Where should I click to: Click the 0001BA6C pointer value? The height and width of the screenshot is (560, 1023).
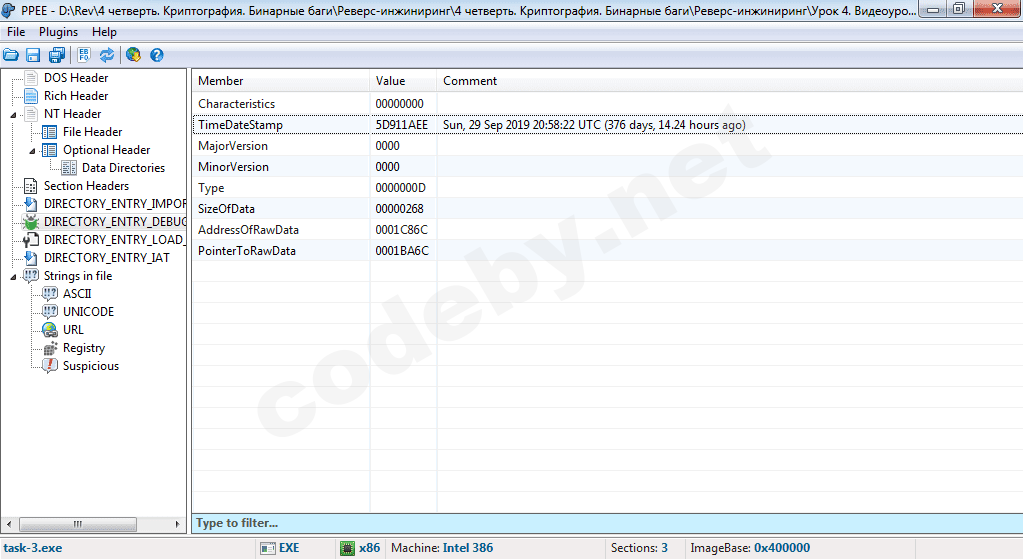pos(402,251)
